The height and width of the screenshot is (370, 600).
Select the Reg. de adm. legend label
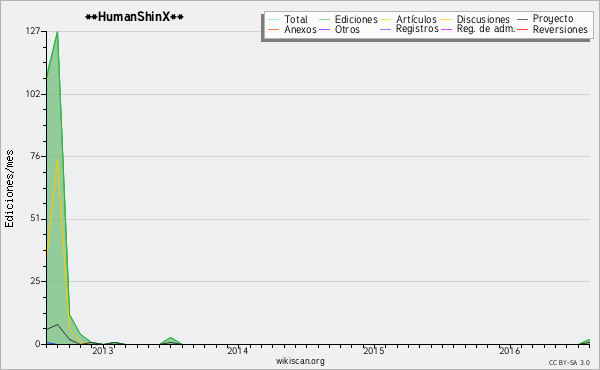coord(486,29)
